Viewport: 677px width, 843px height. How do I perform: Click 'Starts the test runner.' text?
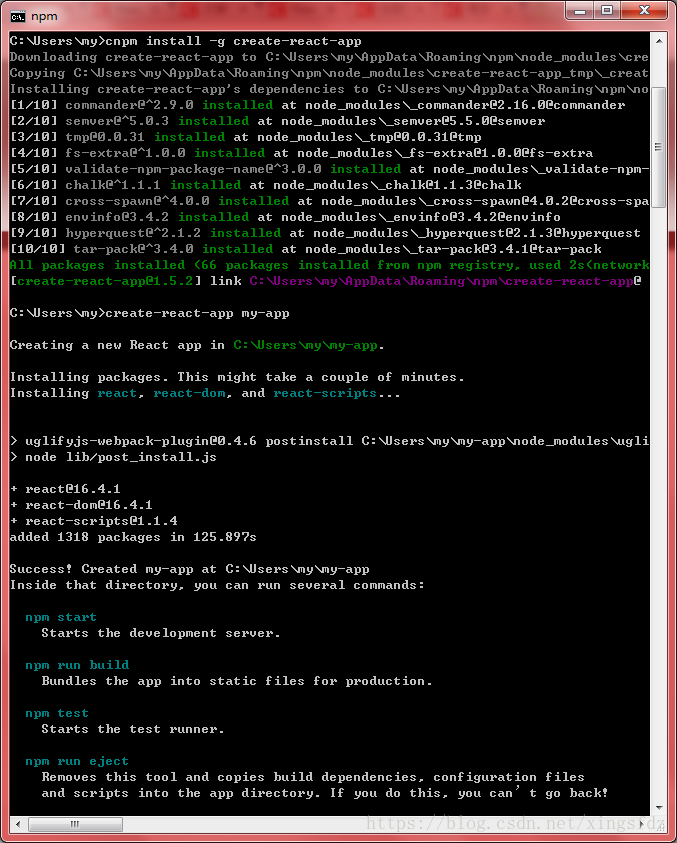(x=133, y=730)
